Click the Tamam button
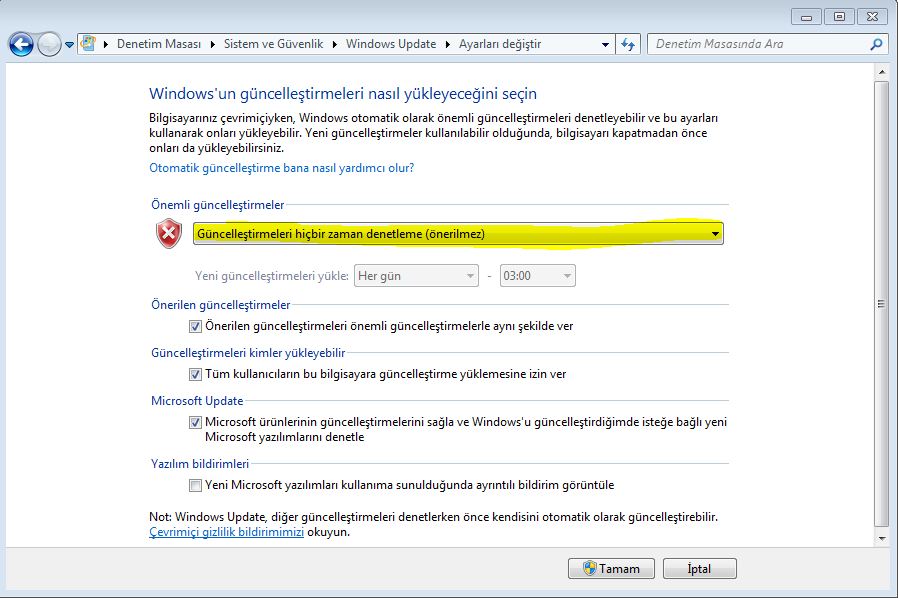 click(x=611, y=568)
